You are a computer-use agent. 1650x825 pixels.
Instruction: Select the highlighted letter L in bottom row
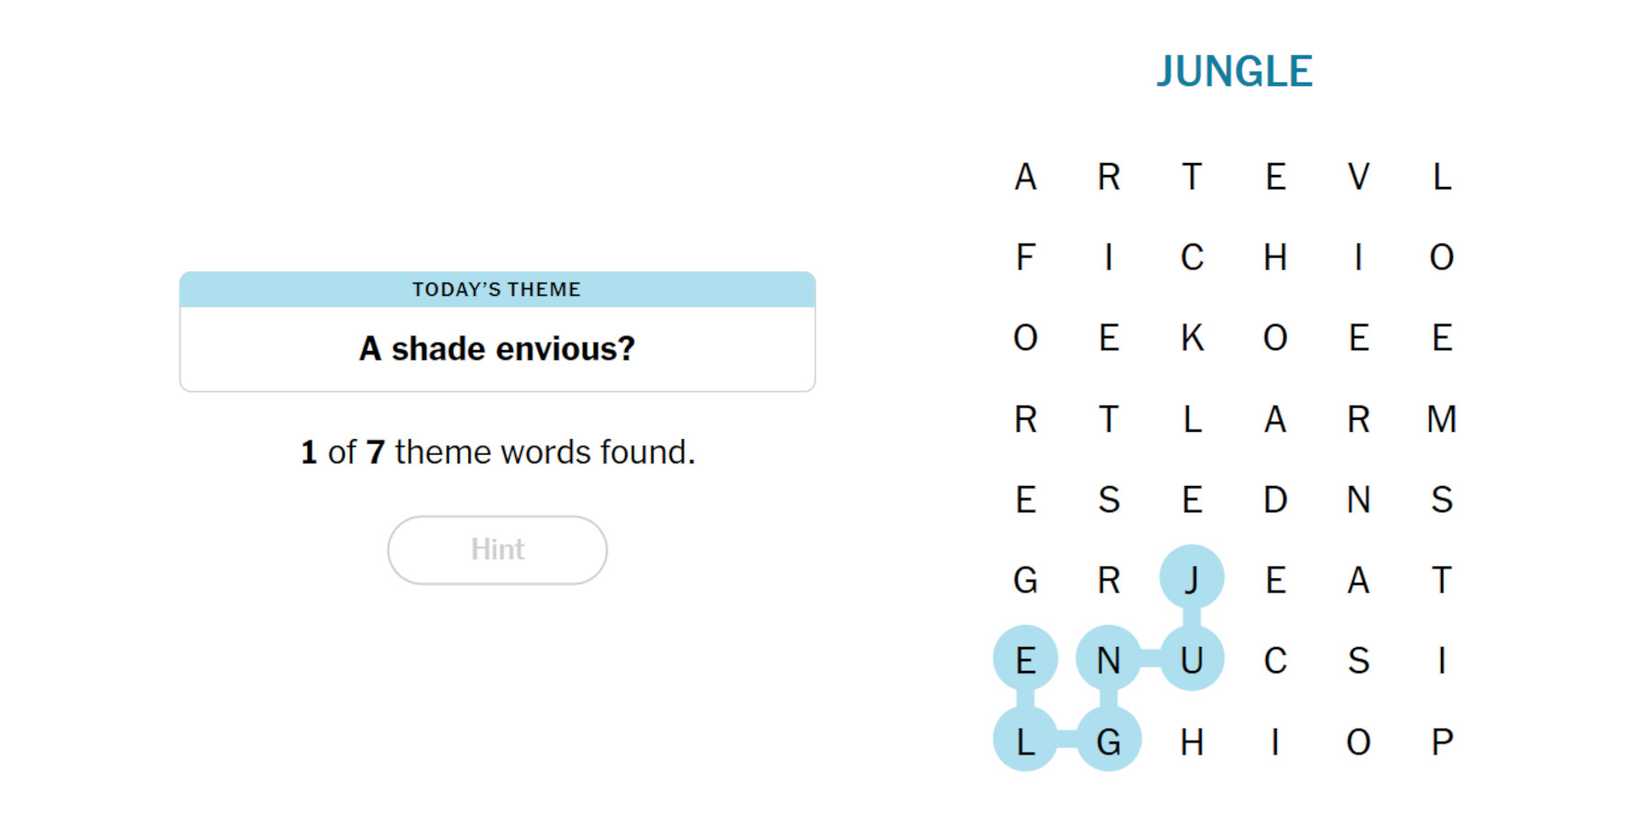point(1025,742)
